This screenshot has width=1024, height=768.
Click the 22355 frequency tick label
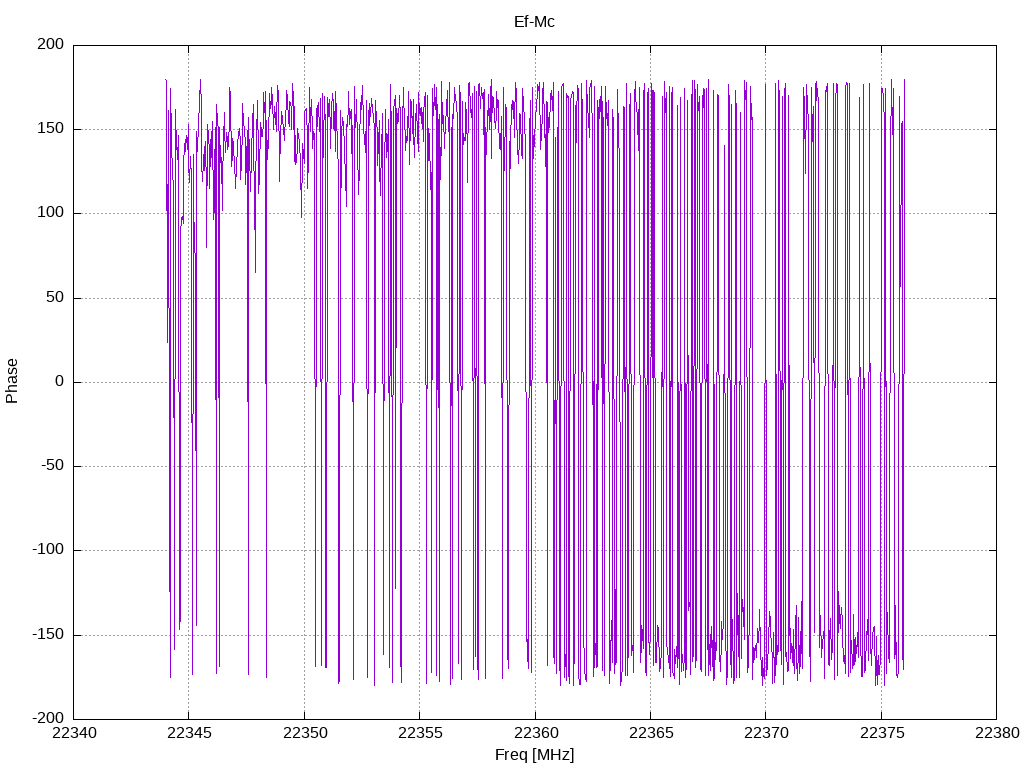(x=420, y=733)
